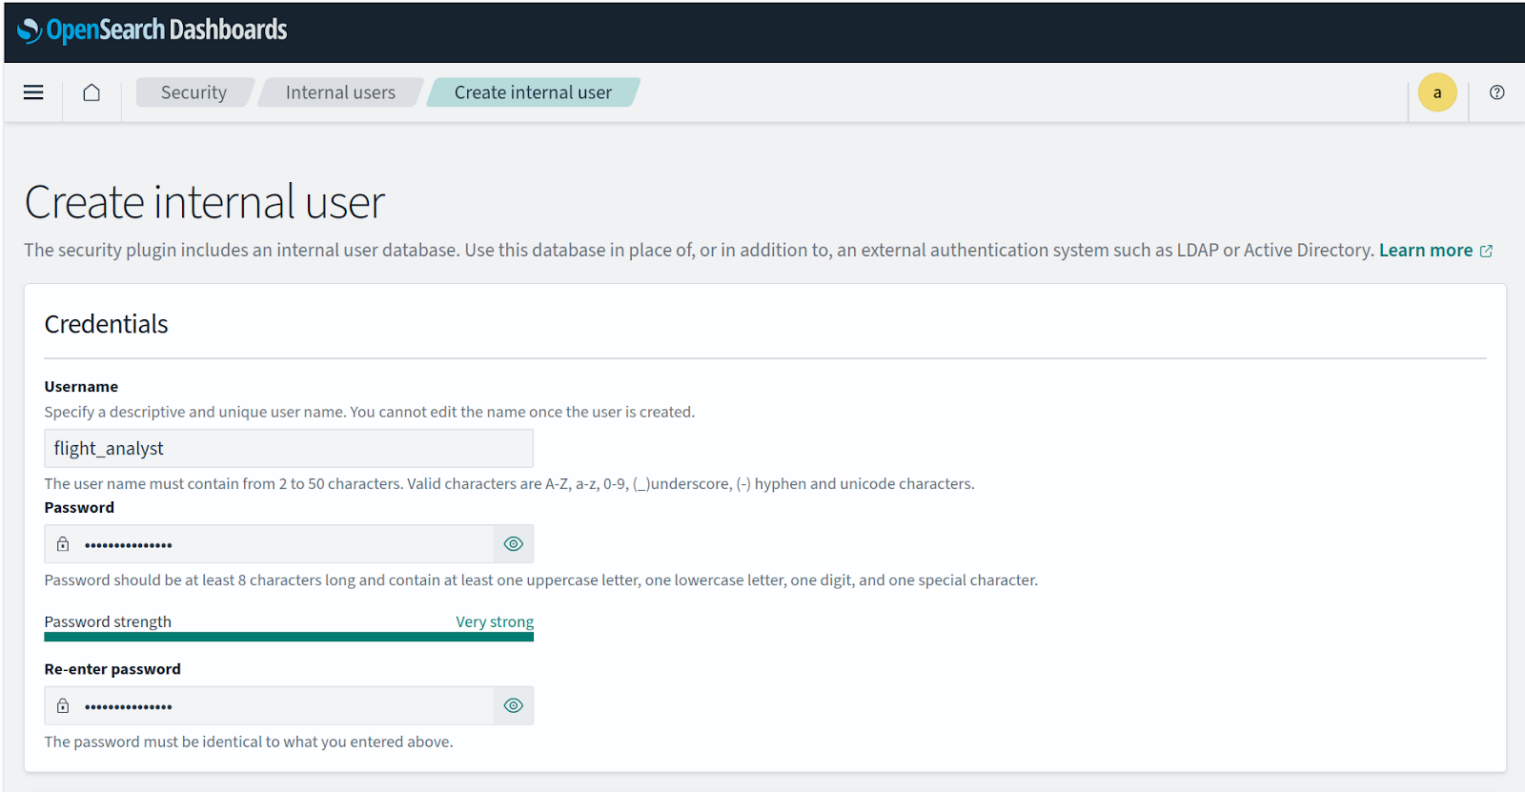Open the yellow user avatar menu
Image resolution: width=1525 pixels, height=792 pixels.
point(1437,93)
